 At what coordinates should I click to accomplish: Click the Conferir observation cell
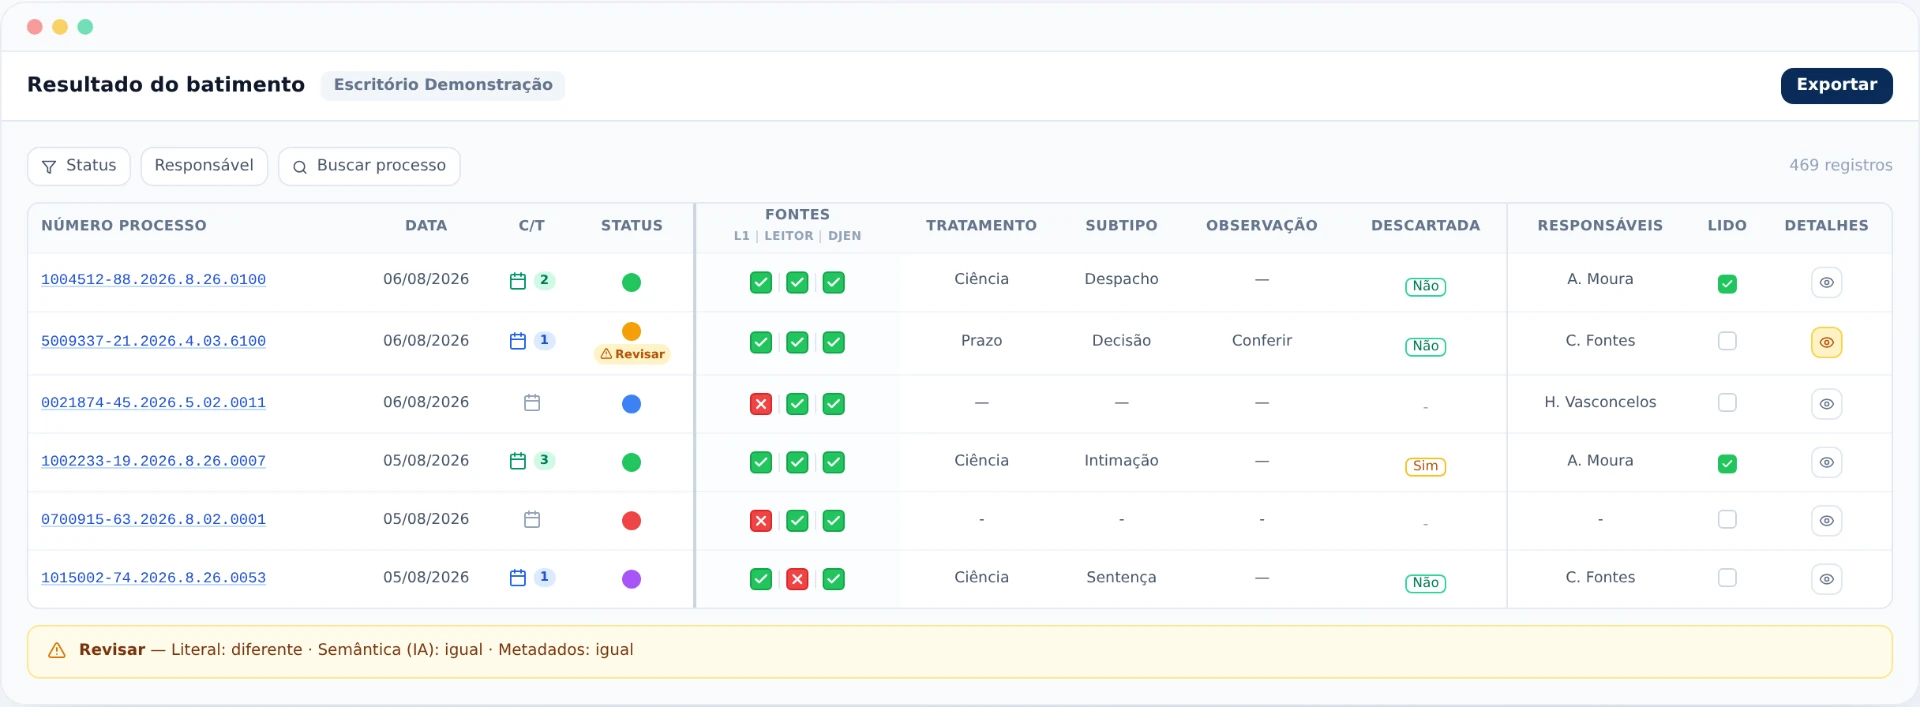pyautogui.click(x=1262, y=341)
